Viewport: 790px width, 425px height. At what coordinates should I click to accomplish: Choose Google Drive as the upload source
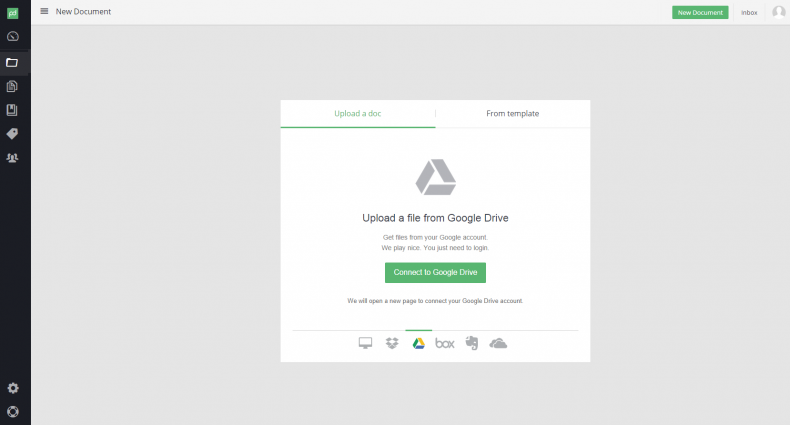point(419,343)
